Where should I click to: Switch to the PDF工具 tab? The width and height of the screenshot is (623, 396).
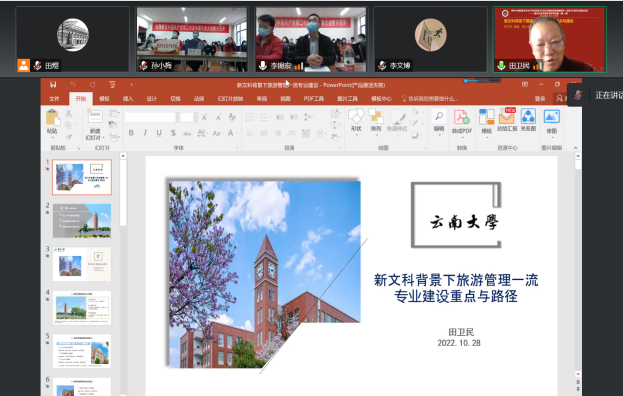[x=314, y=99]
